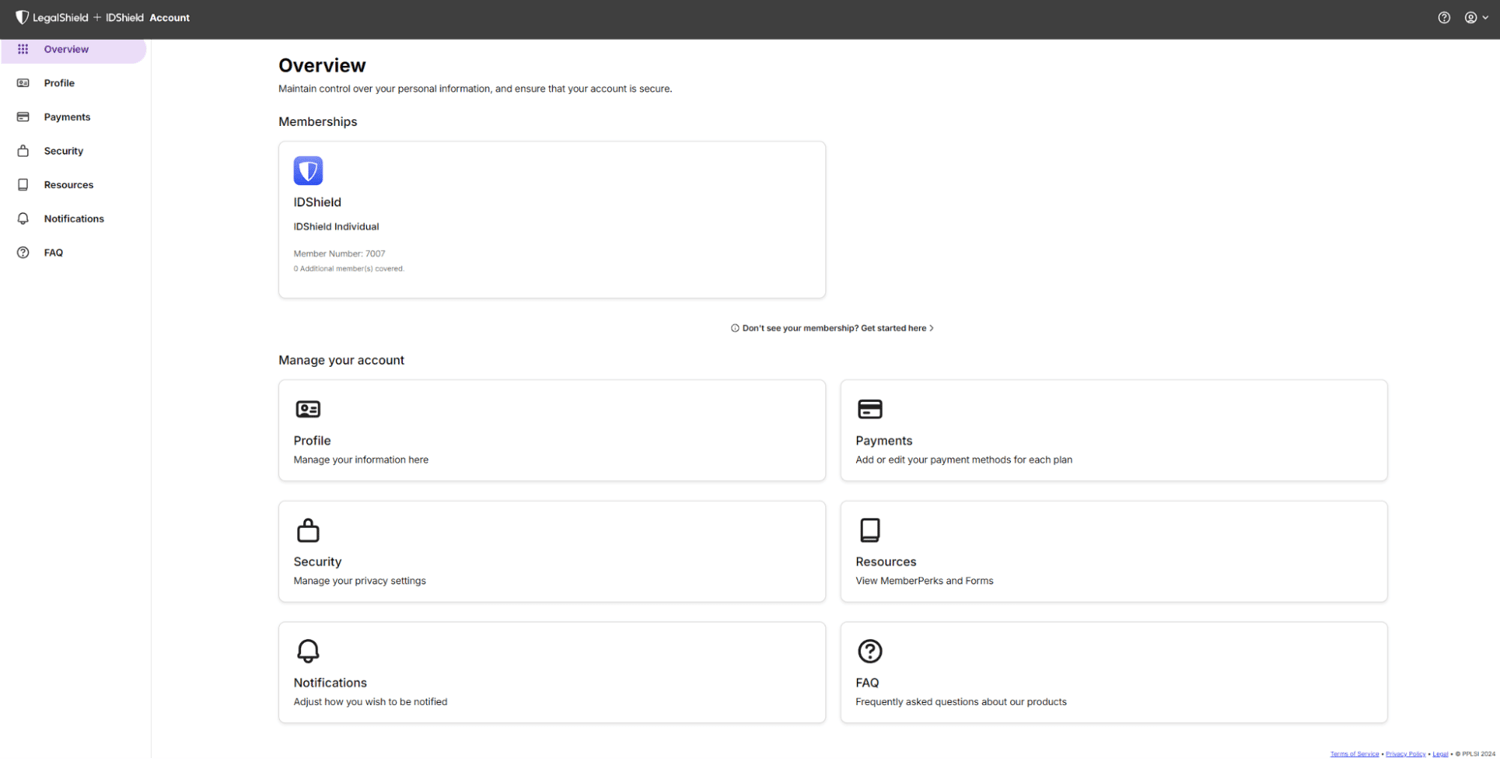Screen dimensions: 1500x759
Task: Click the Security lock icon in sidebar
Action: click(x=23, y=151)
